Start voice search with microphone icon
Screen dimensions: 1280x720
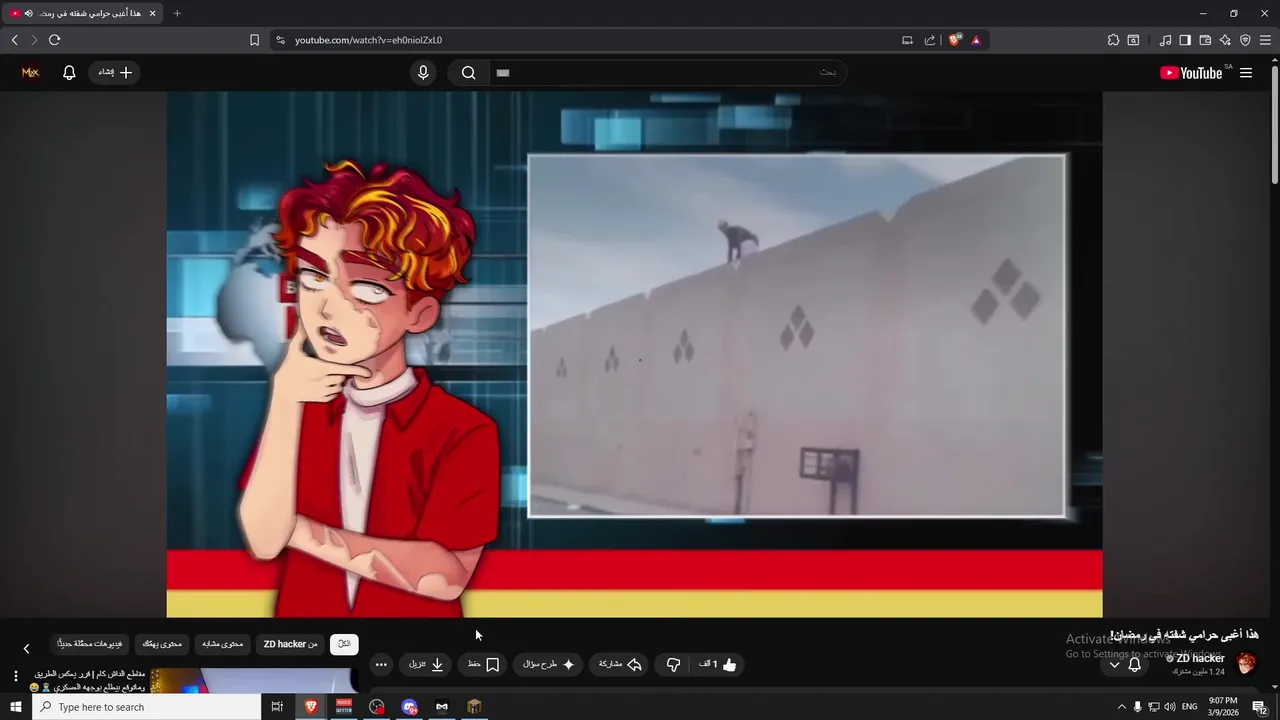[423, 72]
